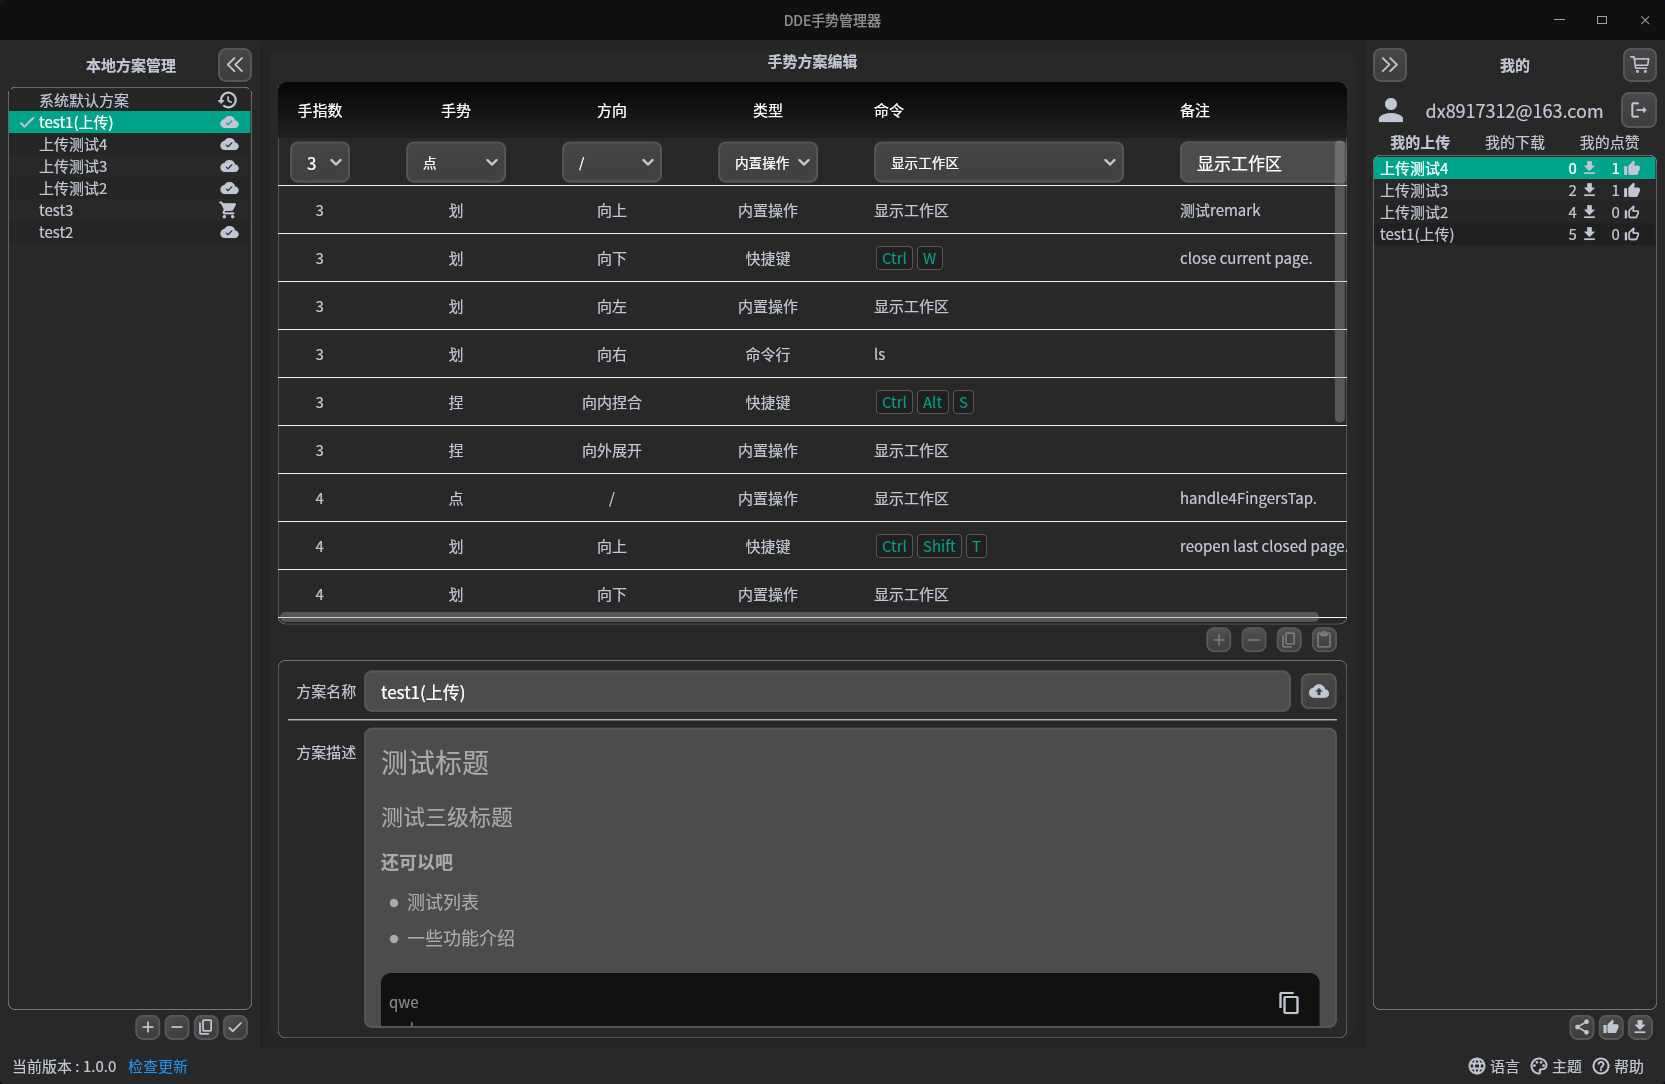Select row with Ctrl W shortcut
The height and width of the screenshot is (1084, 1665).
(x=812, y=258)
